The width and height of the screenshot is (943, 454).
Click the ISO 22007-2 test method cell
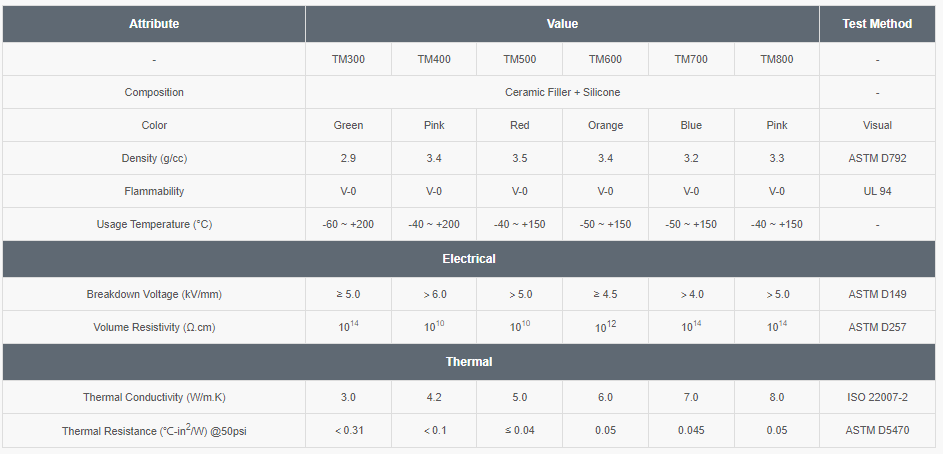(877, 397)
